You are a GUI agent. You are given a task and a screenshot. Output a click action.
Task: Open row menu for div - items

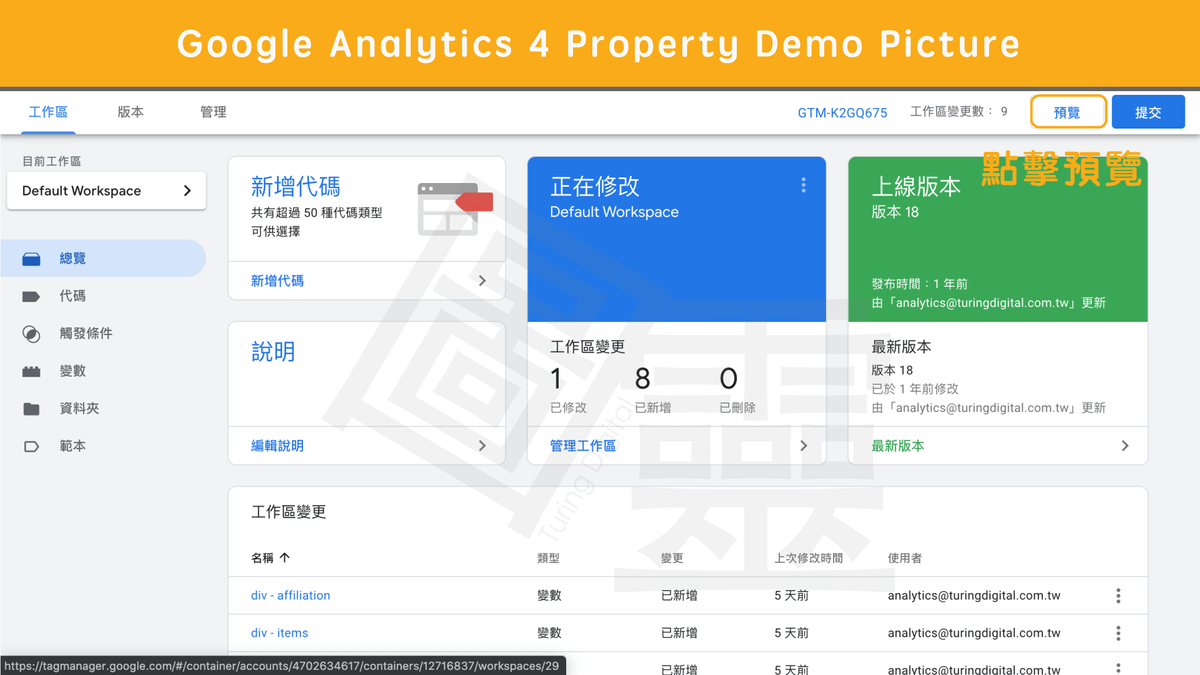pyautogui.click(x=1118, y=633)
